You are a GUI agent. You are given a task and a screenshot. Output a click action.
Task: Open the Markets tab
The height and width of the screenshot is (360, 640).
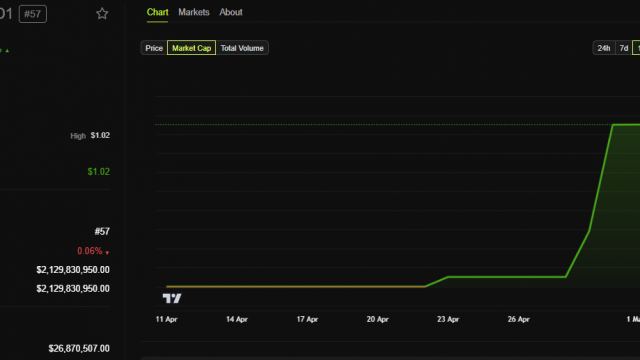tap(194, 12)
